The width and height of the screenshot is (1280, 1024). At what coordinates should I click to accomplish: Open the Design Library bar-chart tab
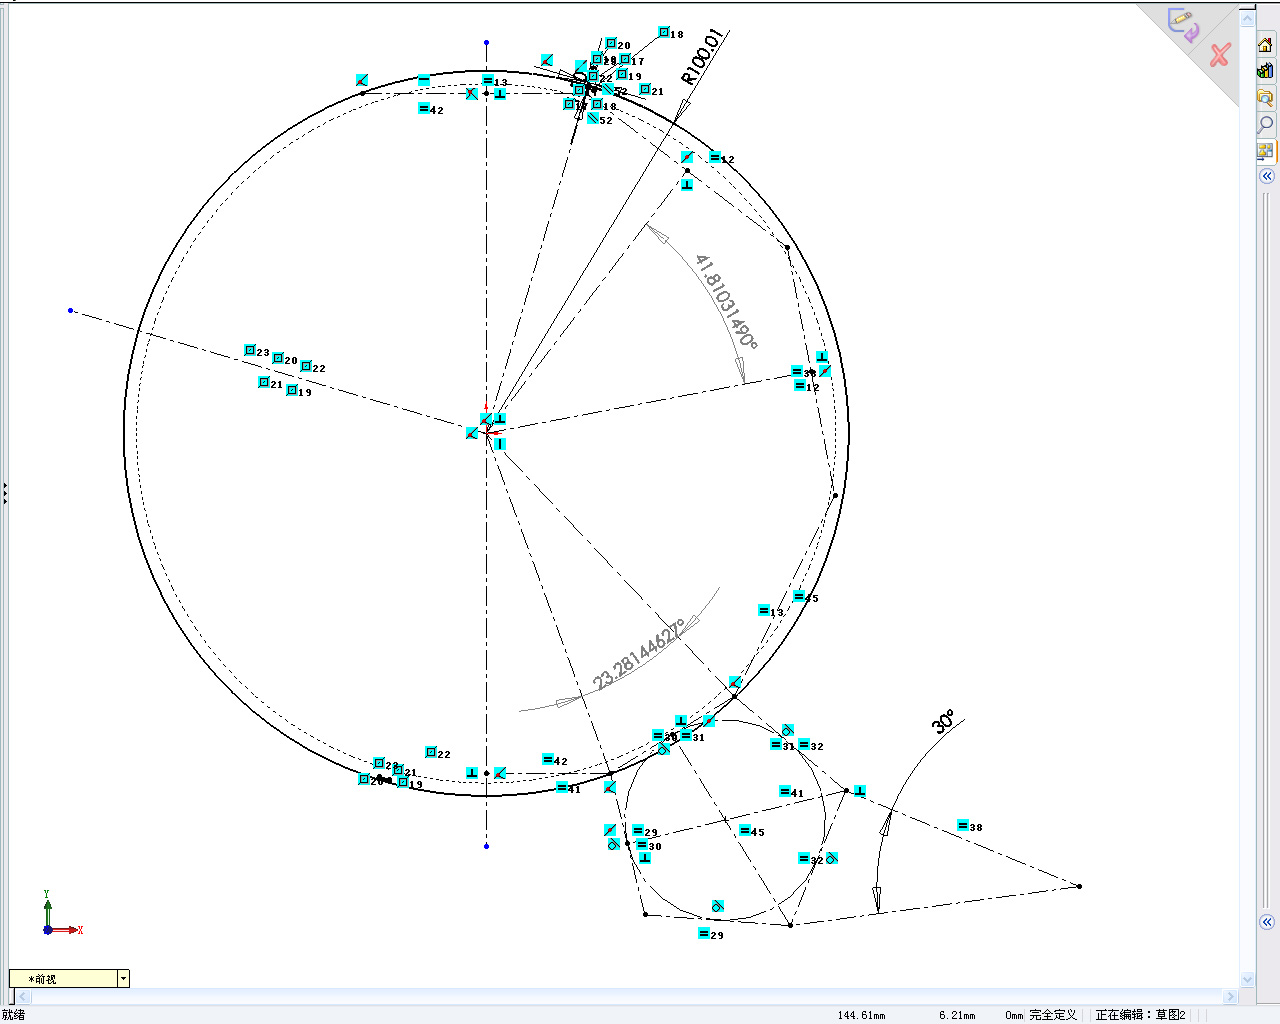pos(1266,71)
